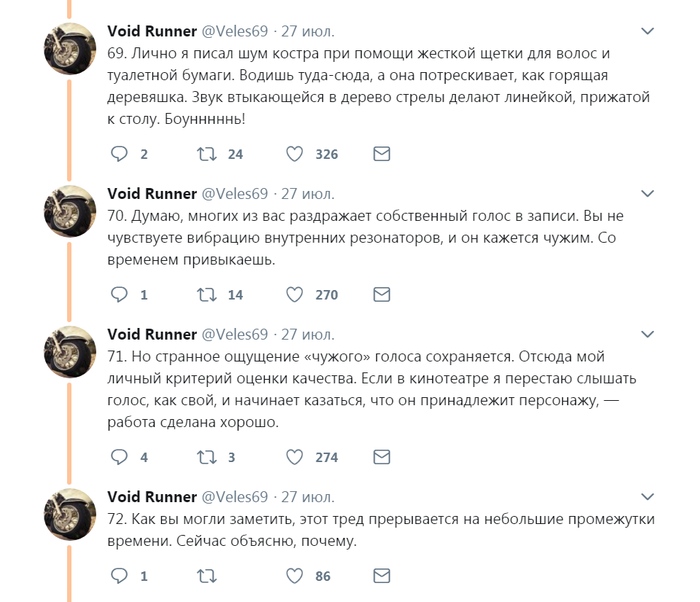This screenshot has height=602, width=700.
Task: Retweet tweet 69 with 24 retweets
Action: [x=207, y=154]
